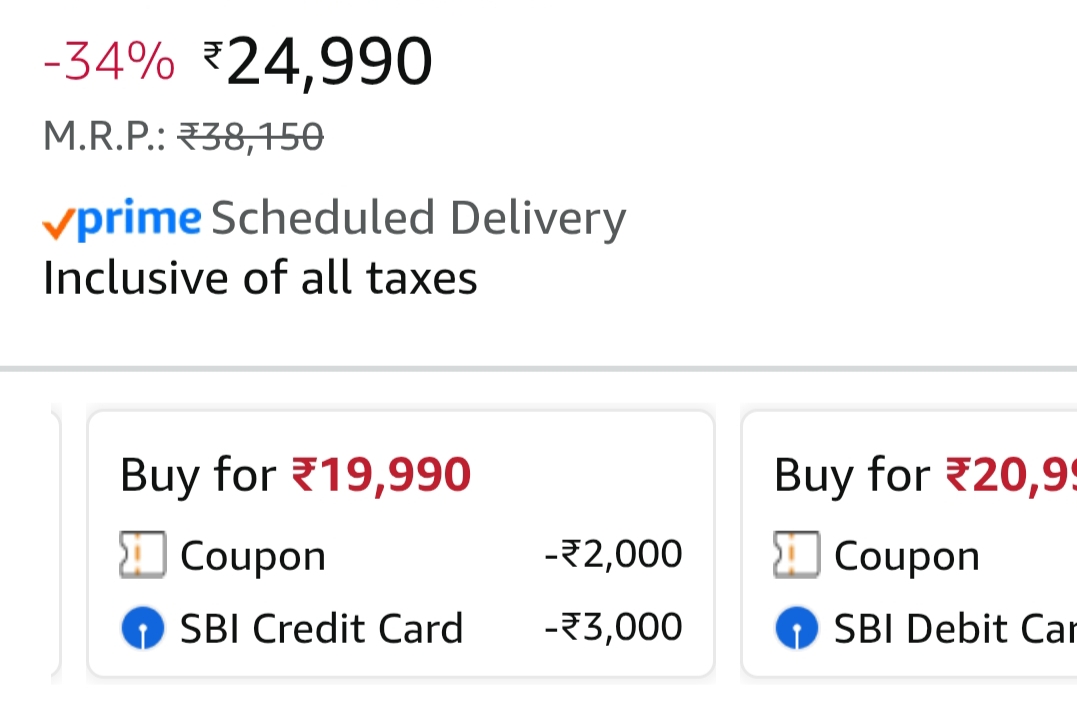
Task: Tap the Coupon label in first card
Action: (x=253, y=556)
